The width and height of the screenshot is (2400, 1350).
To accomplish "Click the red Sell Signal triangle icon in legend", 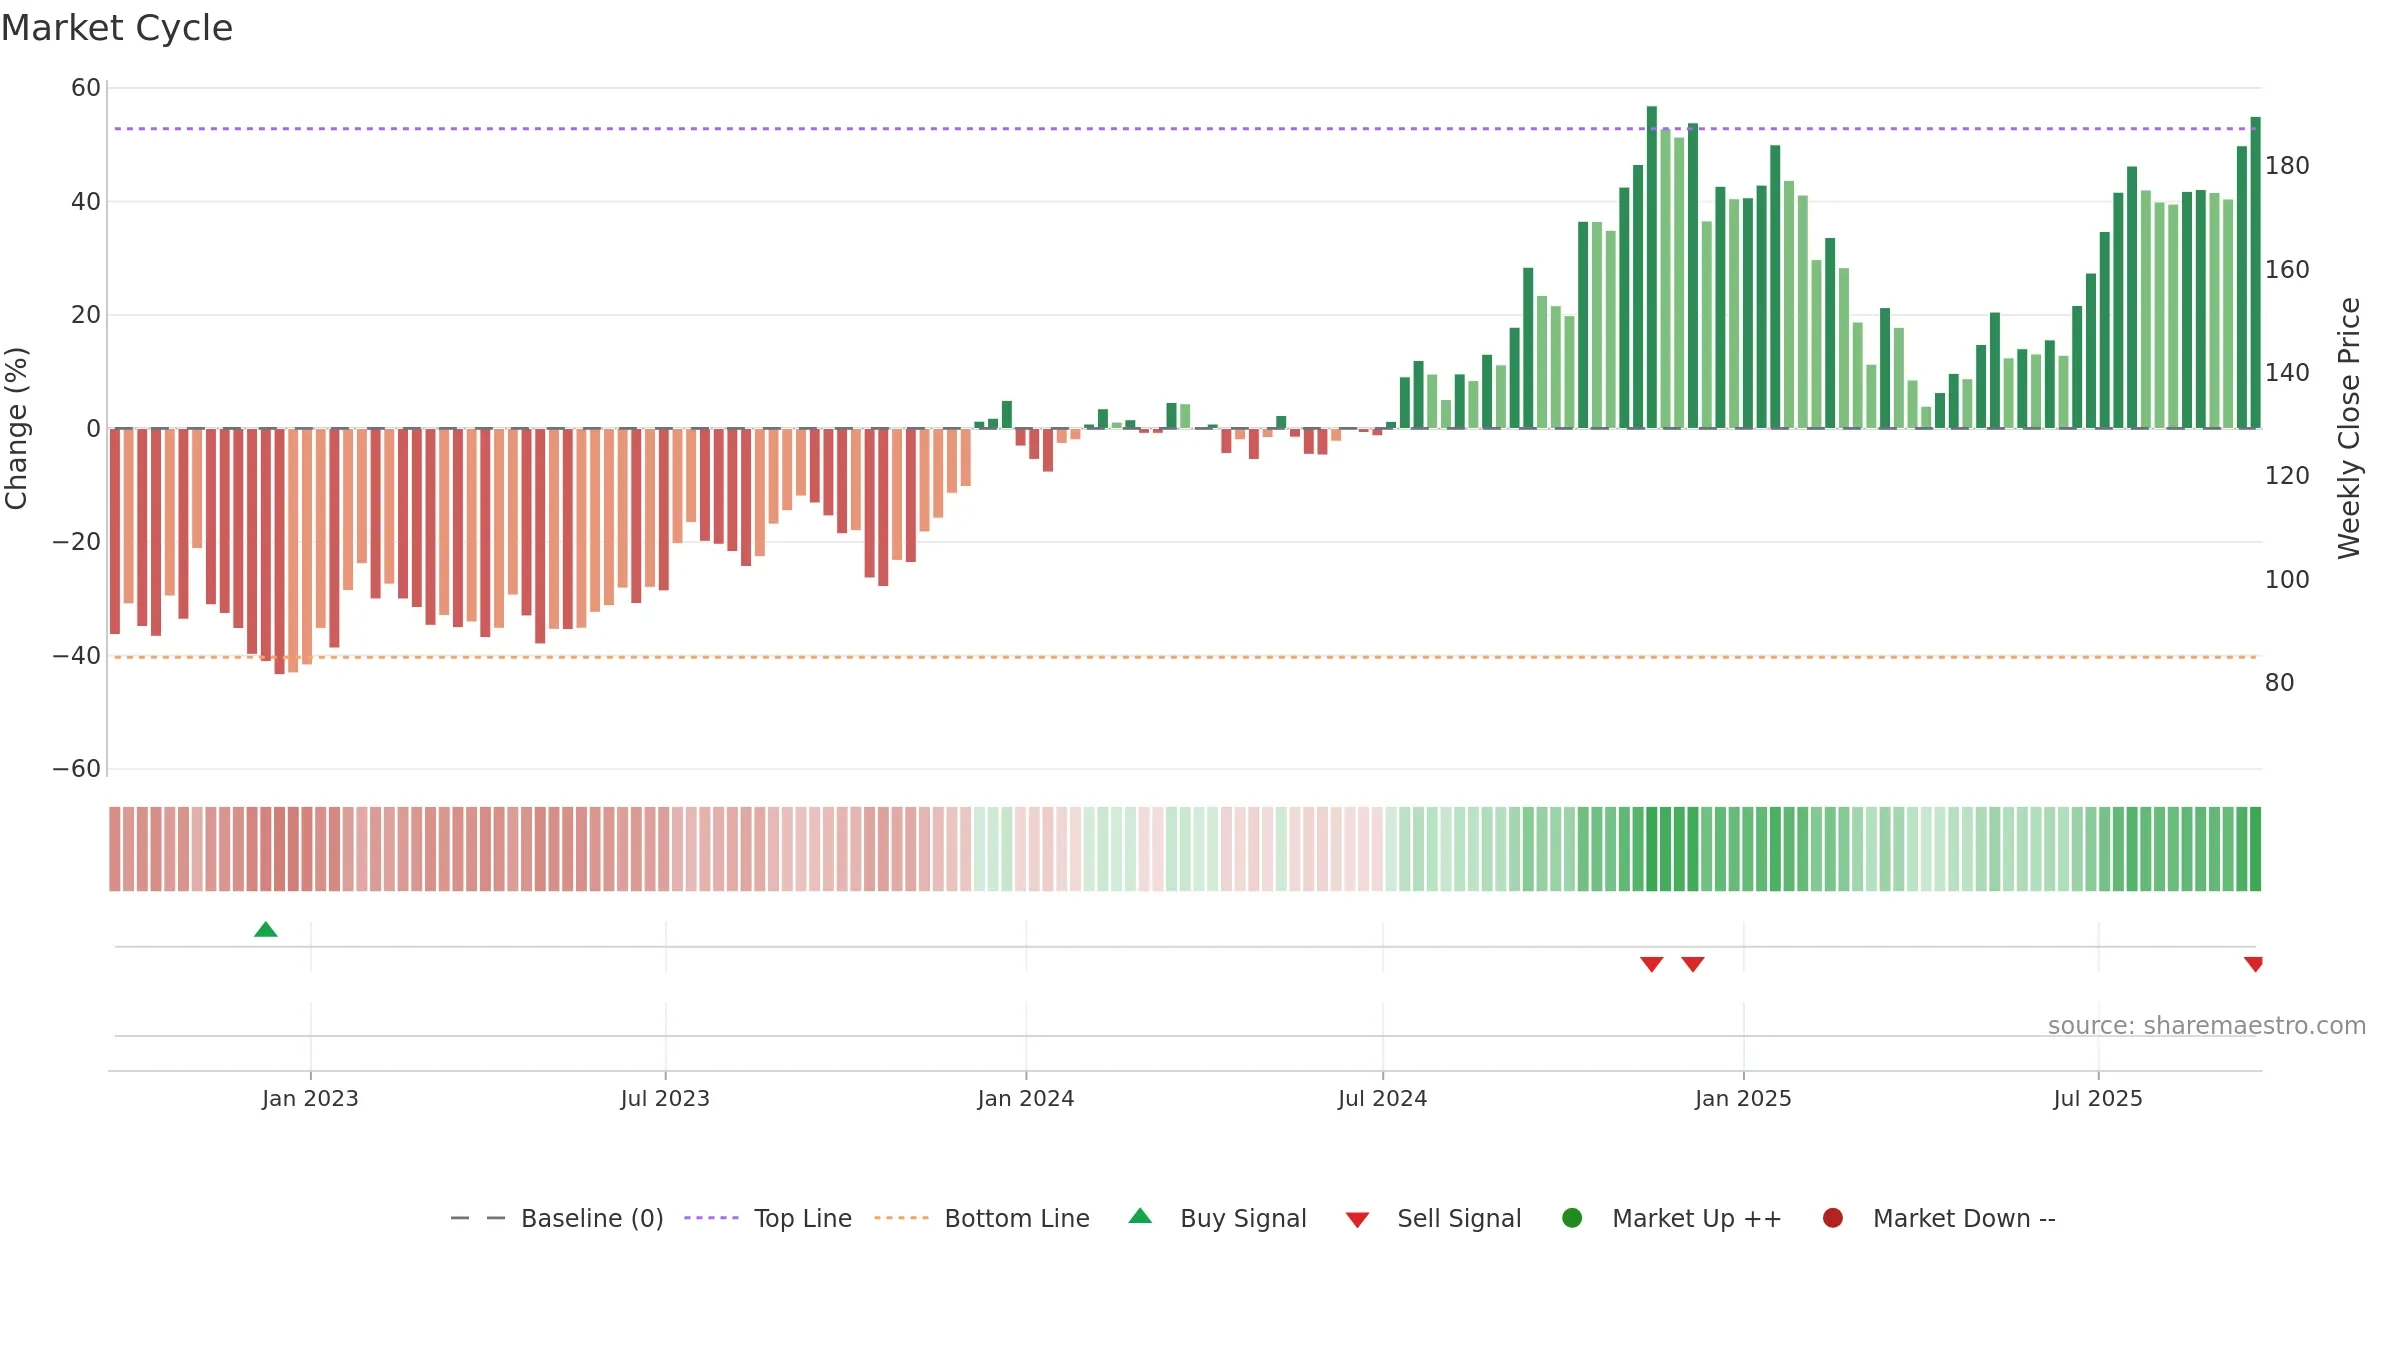I will pos(1357,1220).
